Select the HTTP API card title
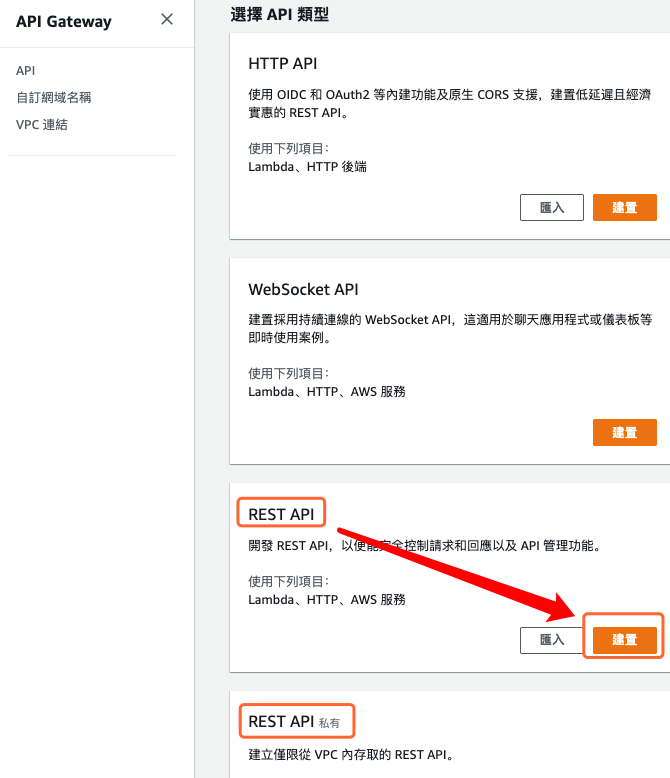 (x=282, y=64)
